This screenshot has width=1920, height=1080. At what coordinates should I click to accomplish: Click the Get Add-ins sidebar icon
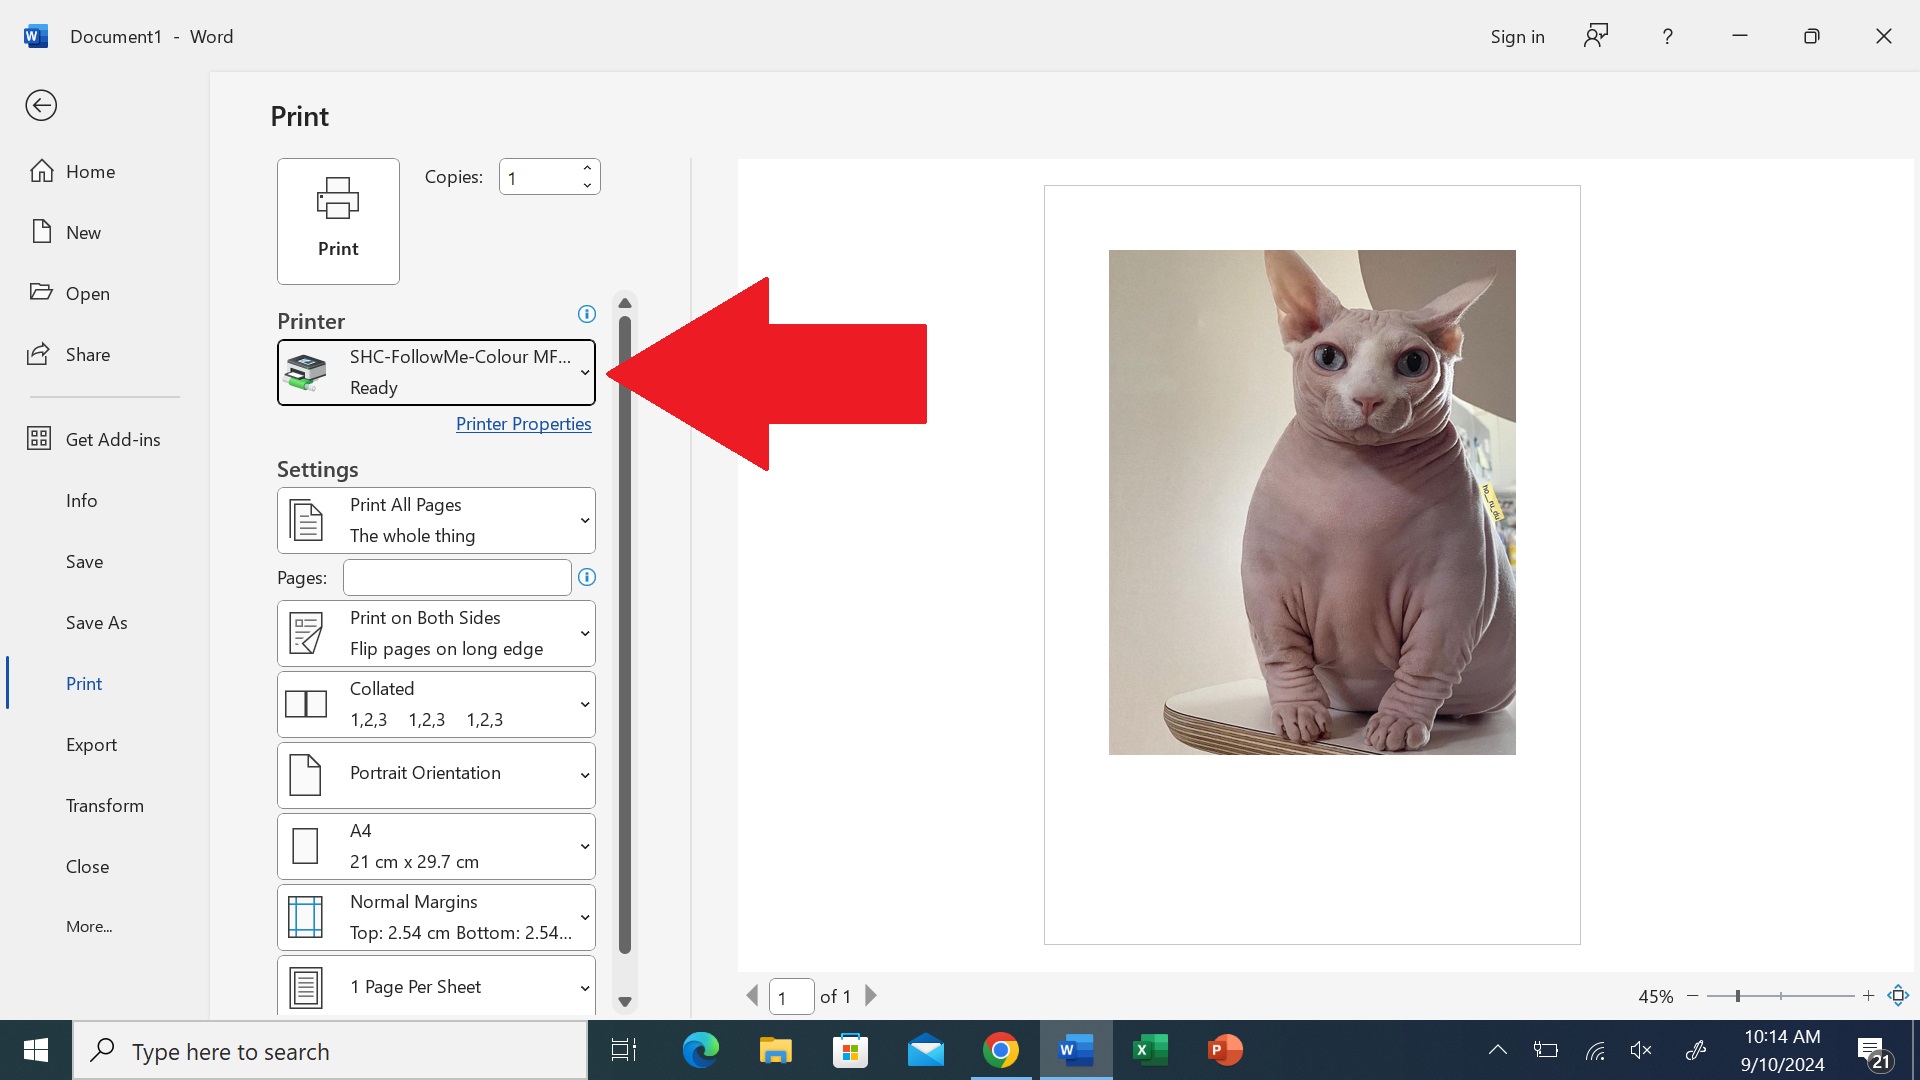pyautogui.click(x=40, y=438)
